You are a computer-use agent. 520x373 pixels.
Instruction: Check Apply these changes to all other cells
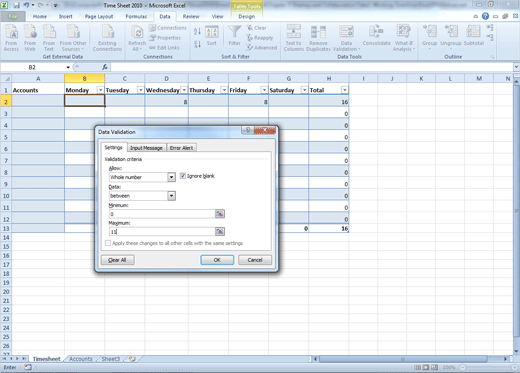tap(108, 243)
